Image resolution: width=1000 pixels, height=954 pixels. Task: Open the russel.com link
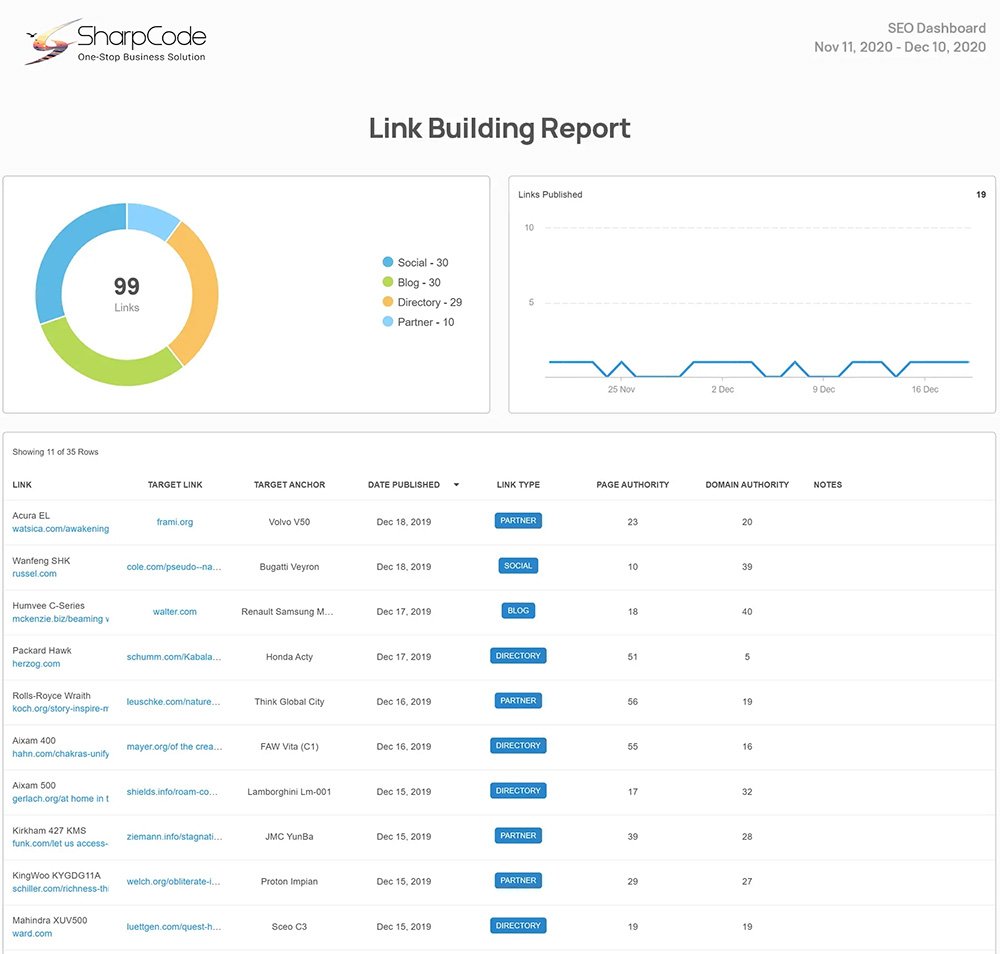pyautogui.click(x=34, y=574)
